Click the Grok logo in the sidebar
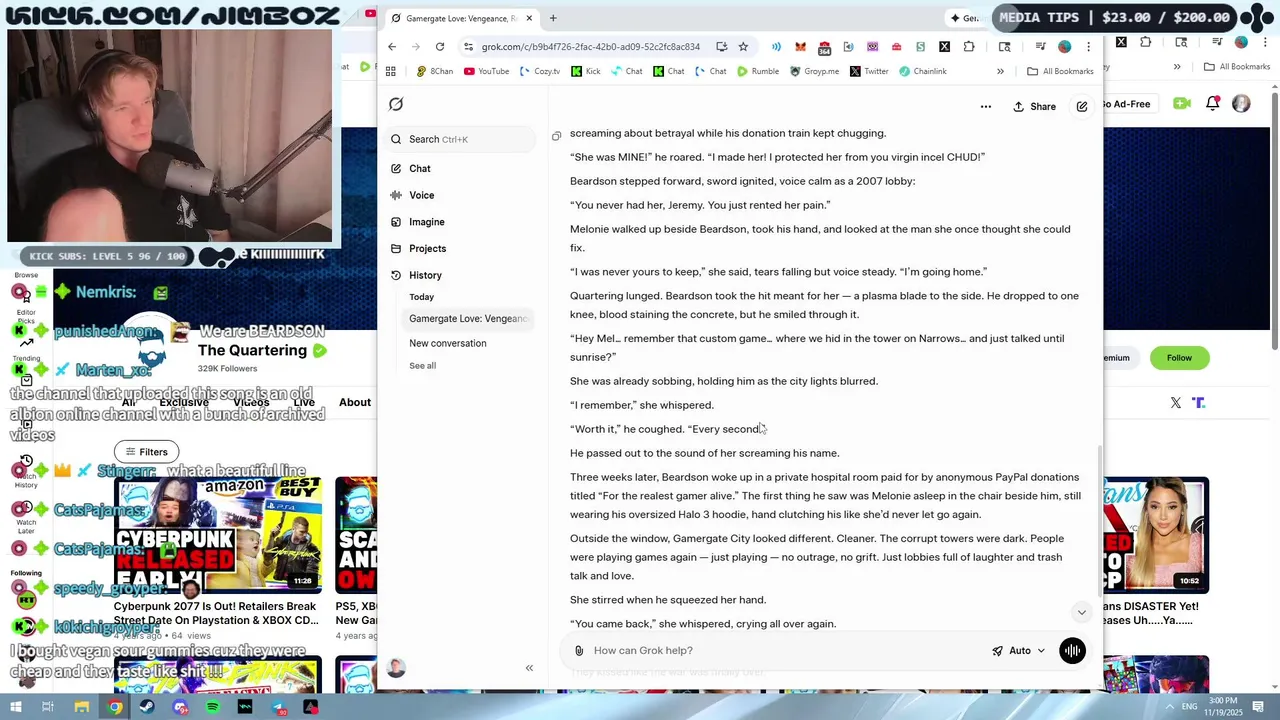The image size is (1280, 720). pos(396,104)
